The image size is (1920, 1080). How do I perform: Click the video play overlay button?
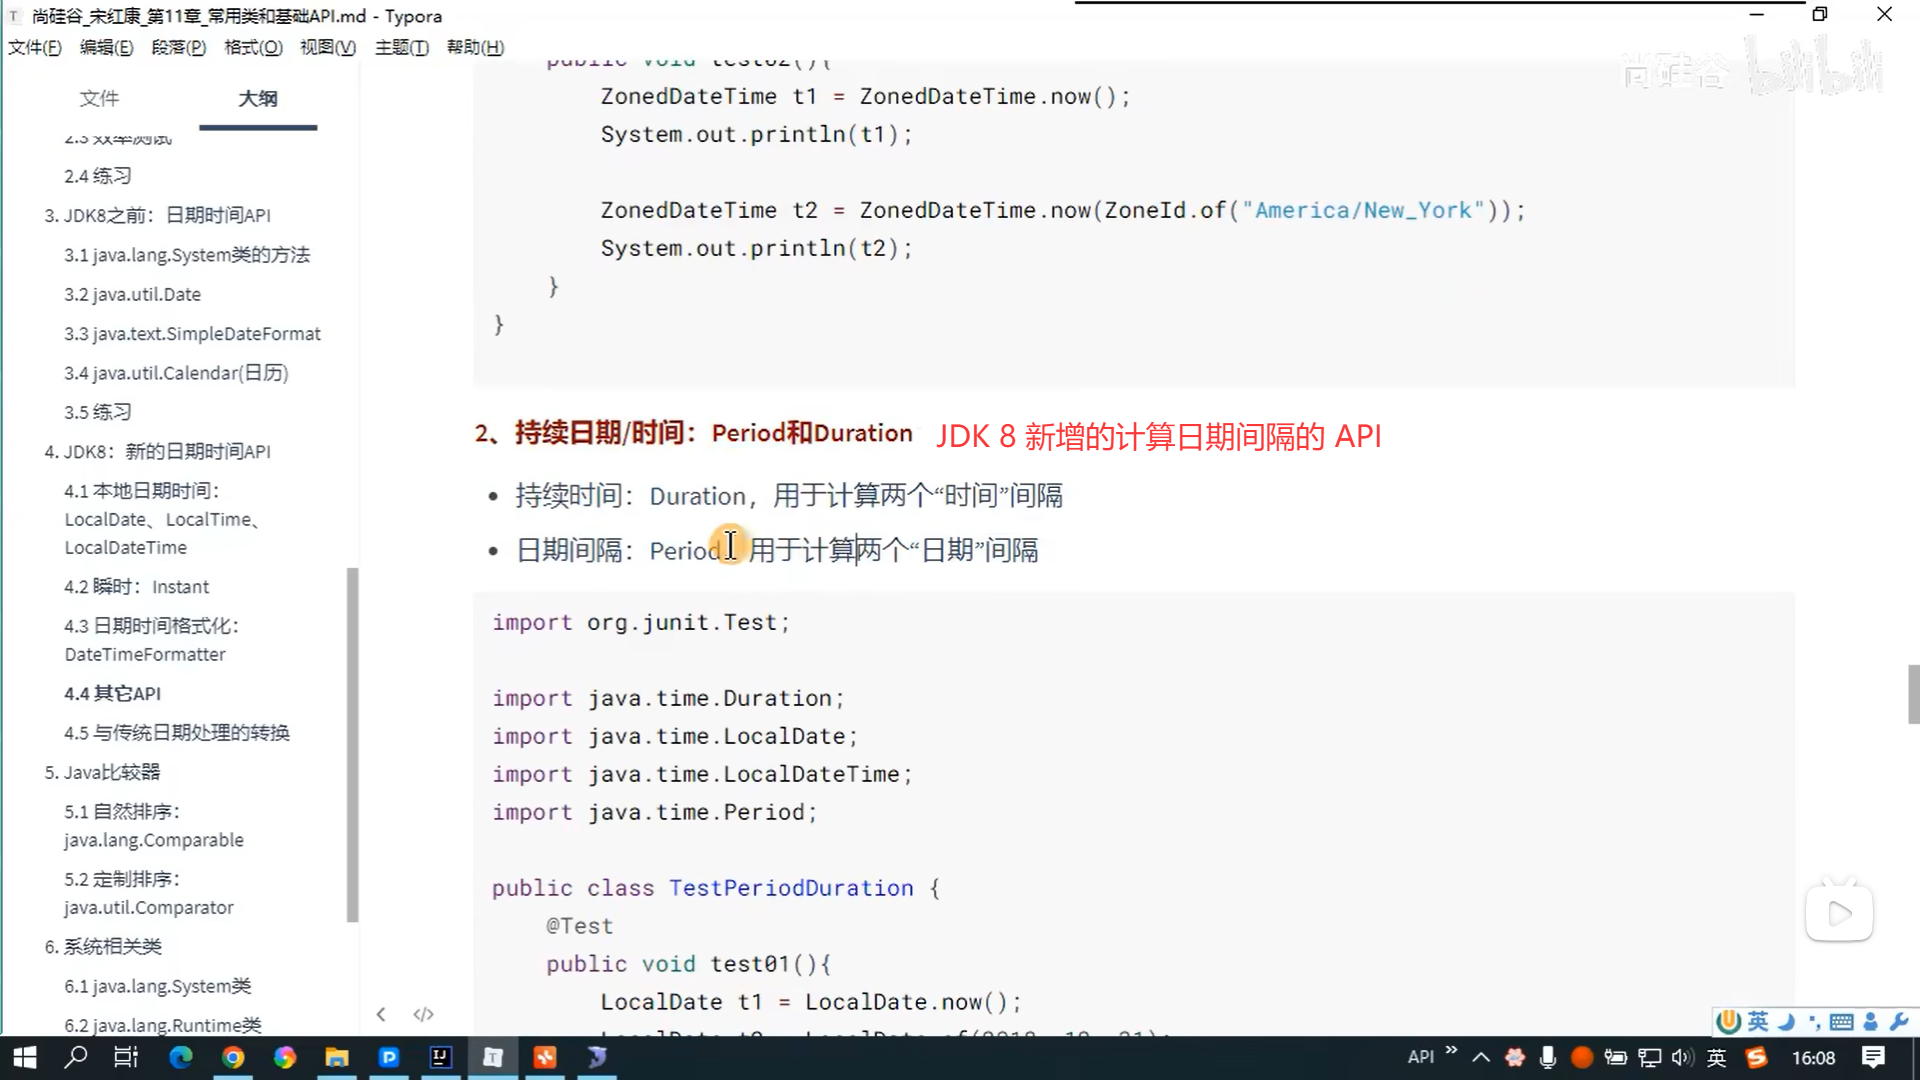(1839, 913)
